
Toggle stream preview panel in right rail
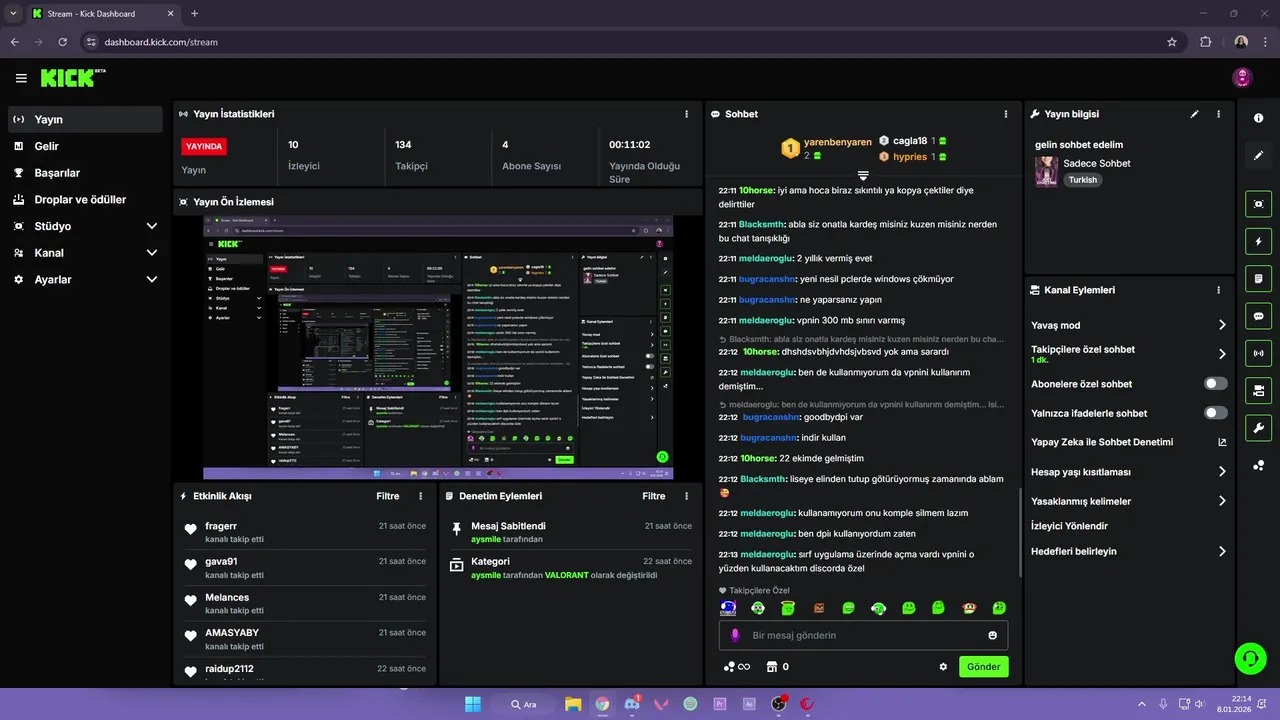point(1258,204)
